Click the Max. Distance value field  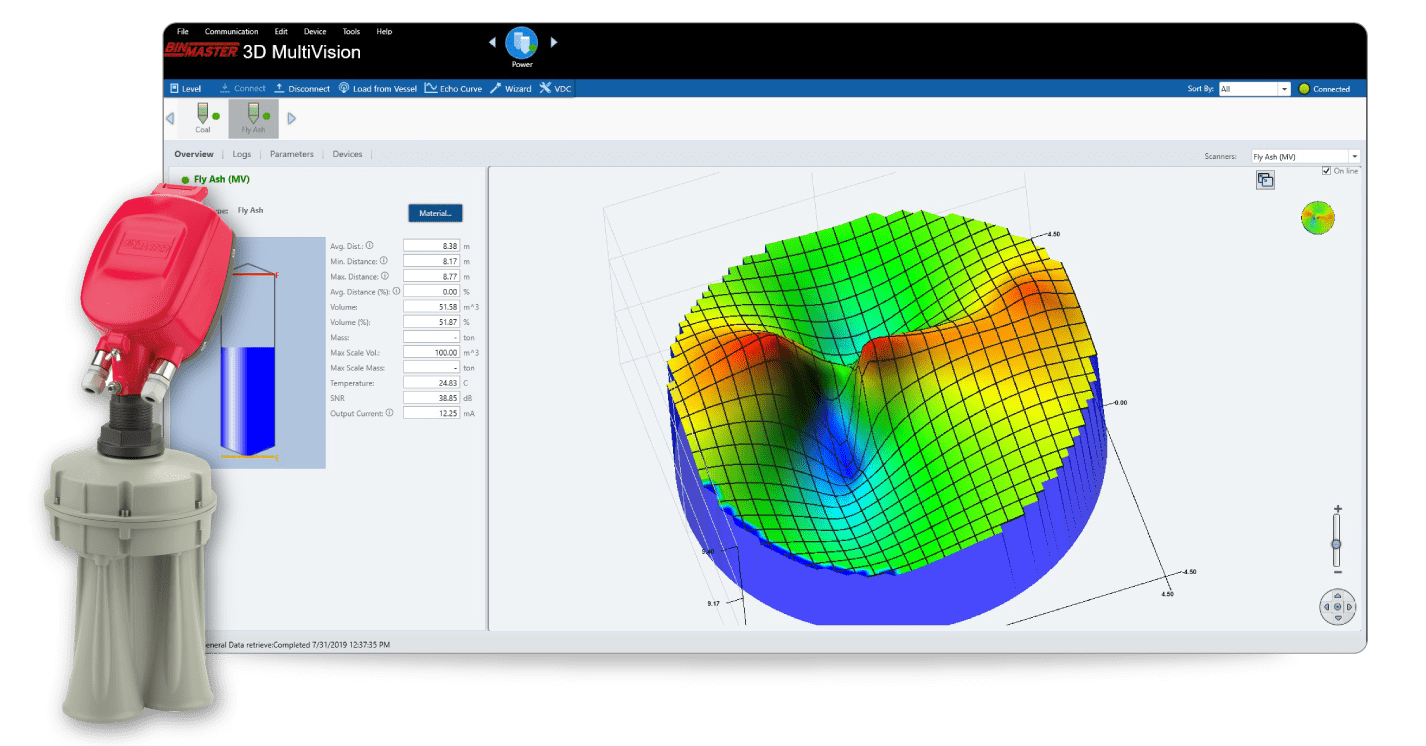[x=431, y=276]
